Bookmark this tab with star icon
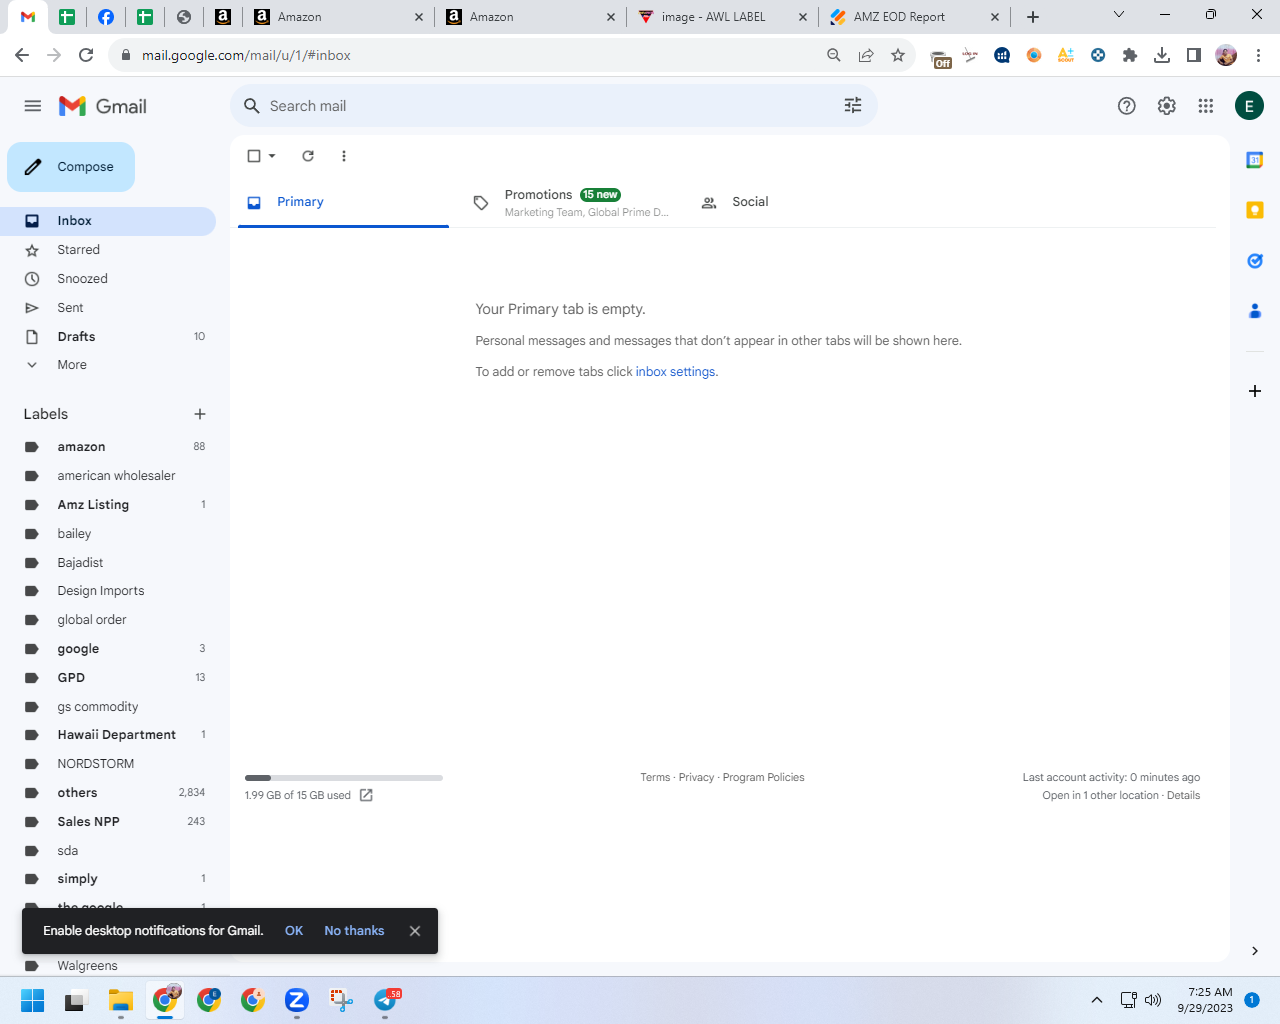 point(898,55)
